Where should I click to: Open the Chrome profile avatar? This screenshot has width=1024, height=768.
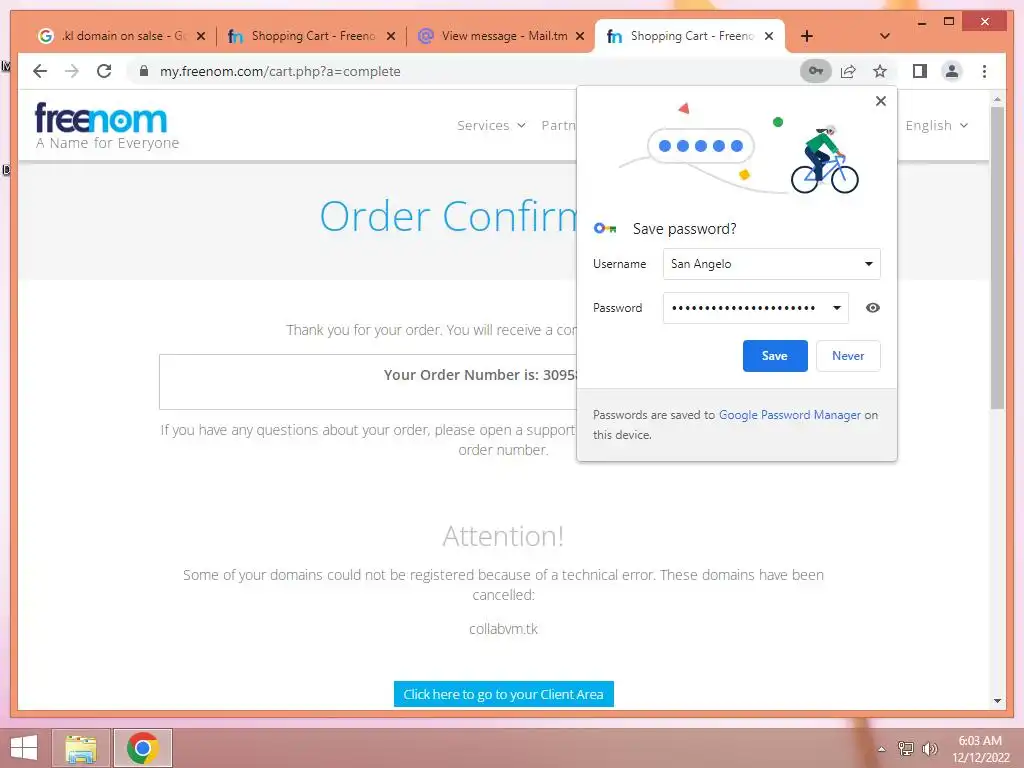pos(952,71)
